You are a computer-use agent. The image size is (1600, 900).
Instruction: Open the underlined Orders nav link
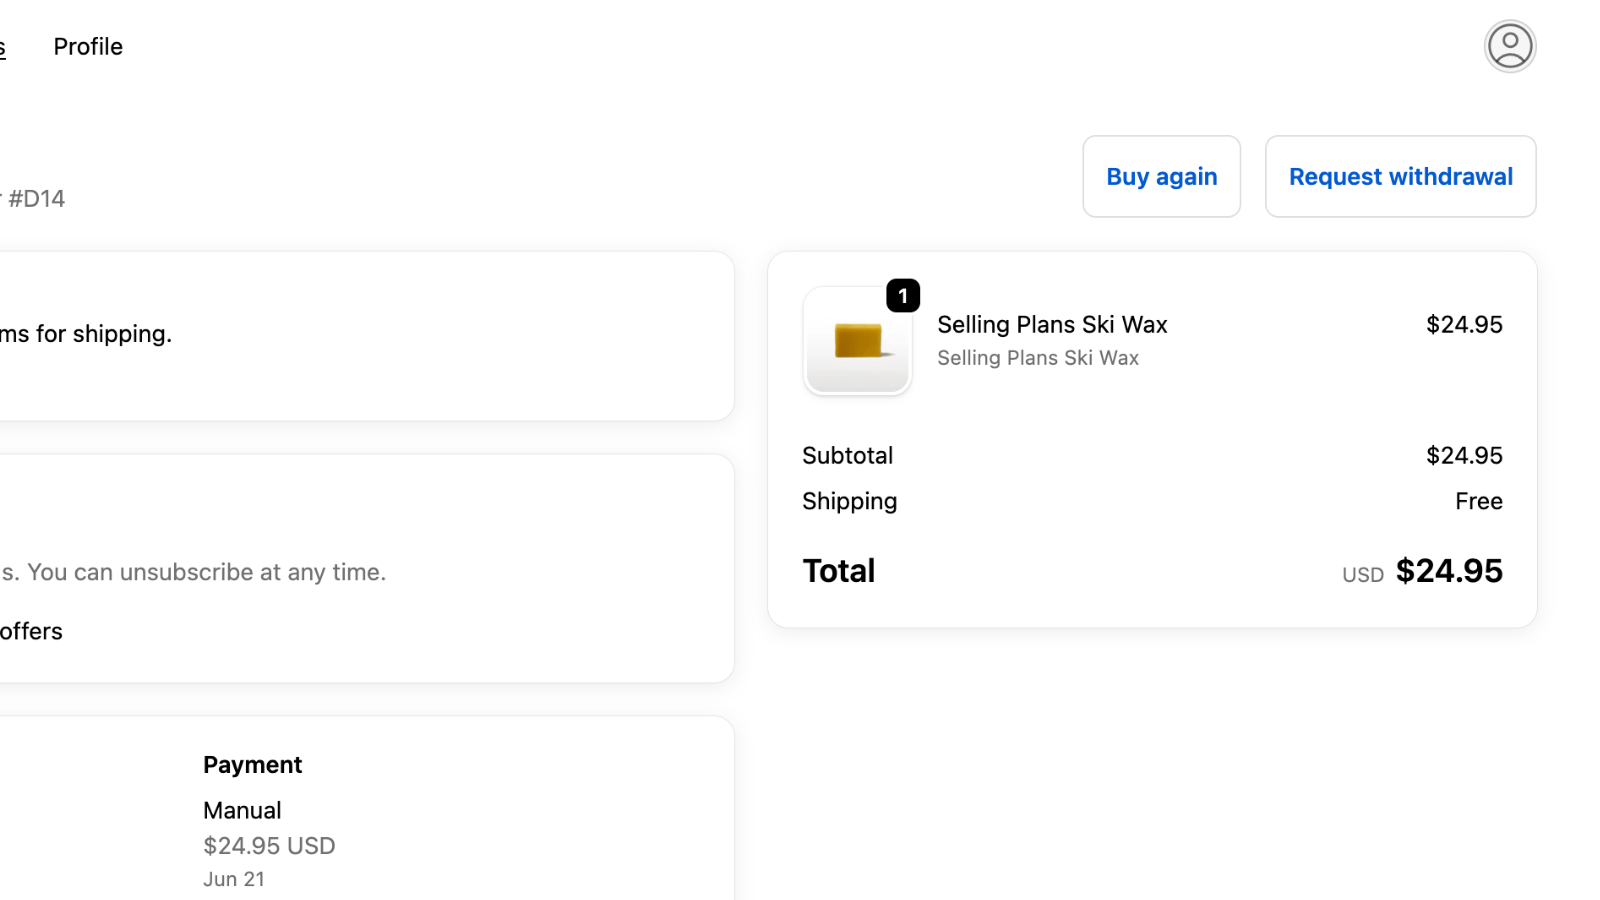click(x=2, y=47)
